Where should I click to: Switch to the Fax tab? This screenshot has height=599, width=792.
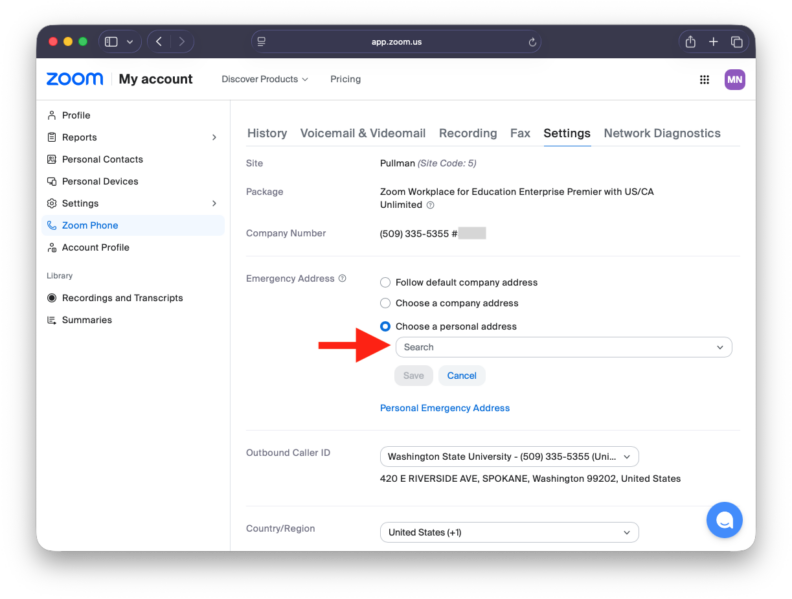[520, 133]
